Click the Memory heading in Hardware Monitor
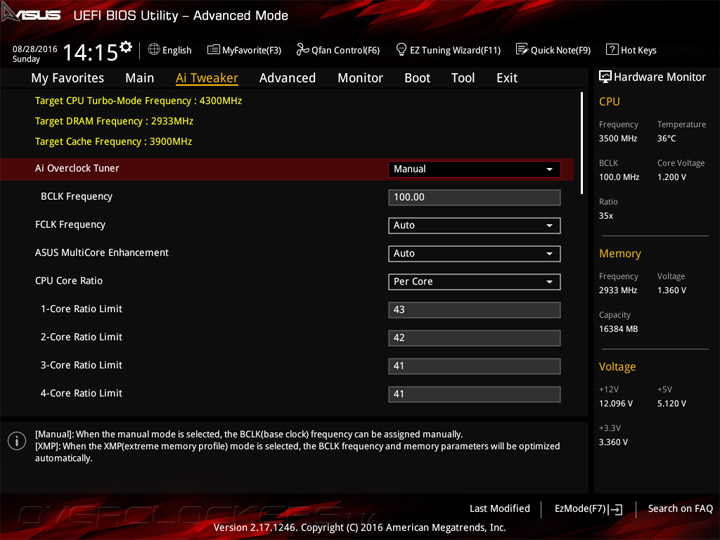 pos(620,253)
